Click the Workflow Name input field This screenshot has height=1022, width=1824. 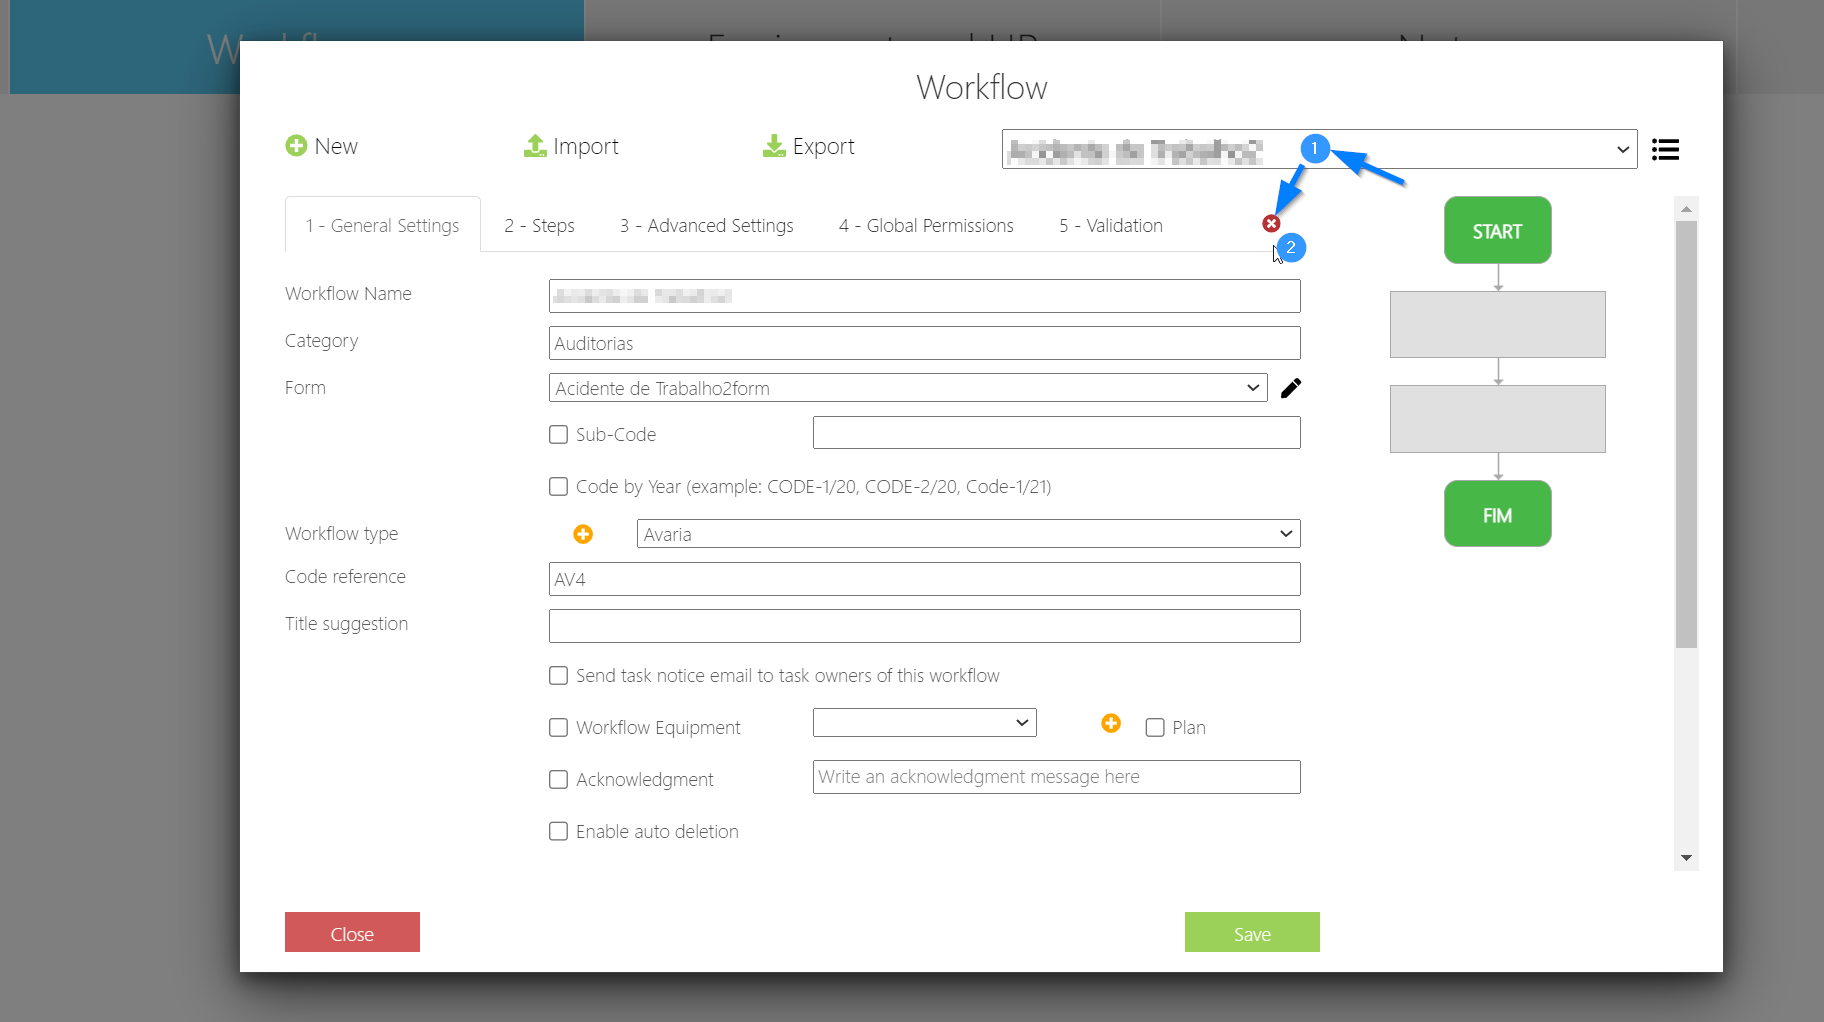point(924,296)
